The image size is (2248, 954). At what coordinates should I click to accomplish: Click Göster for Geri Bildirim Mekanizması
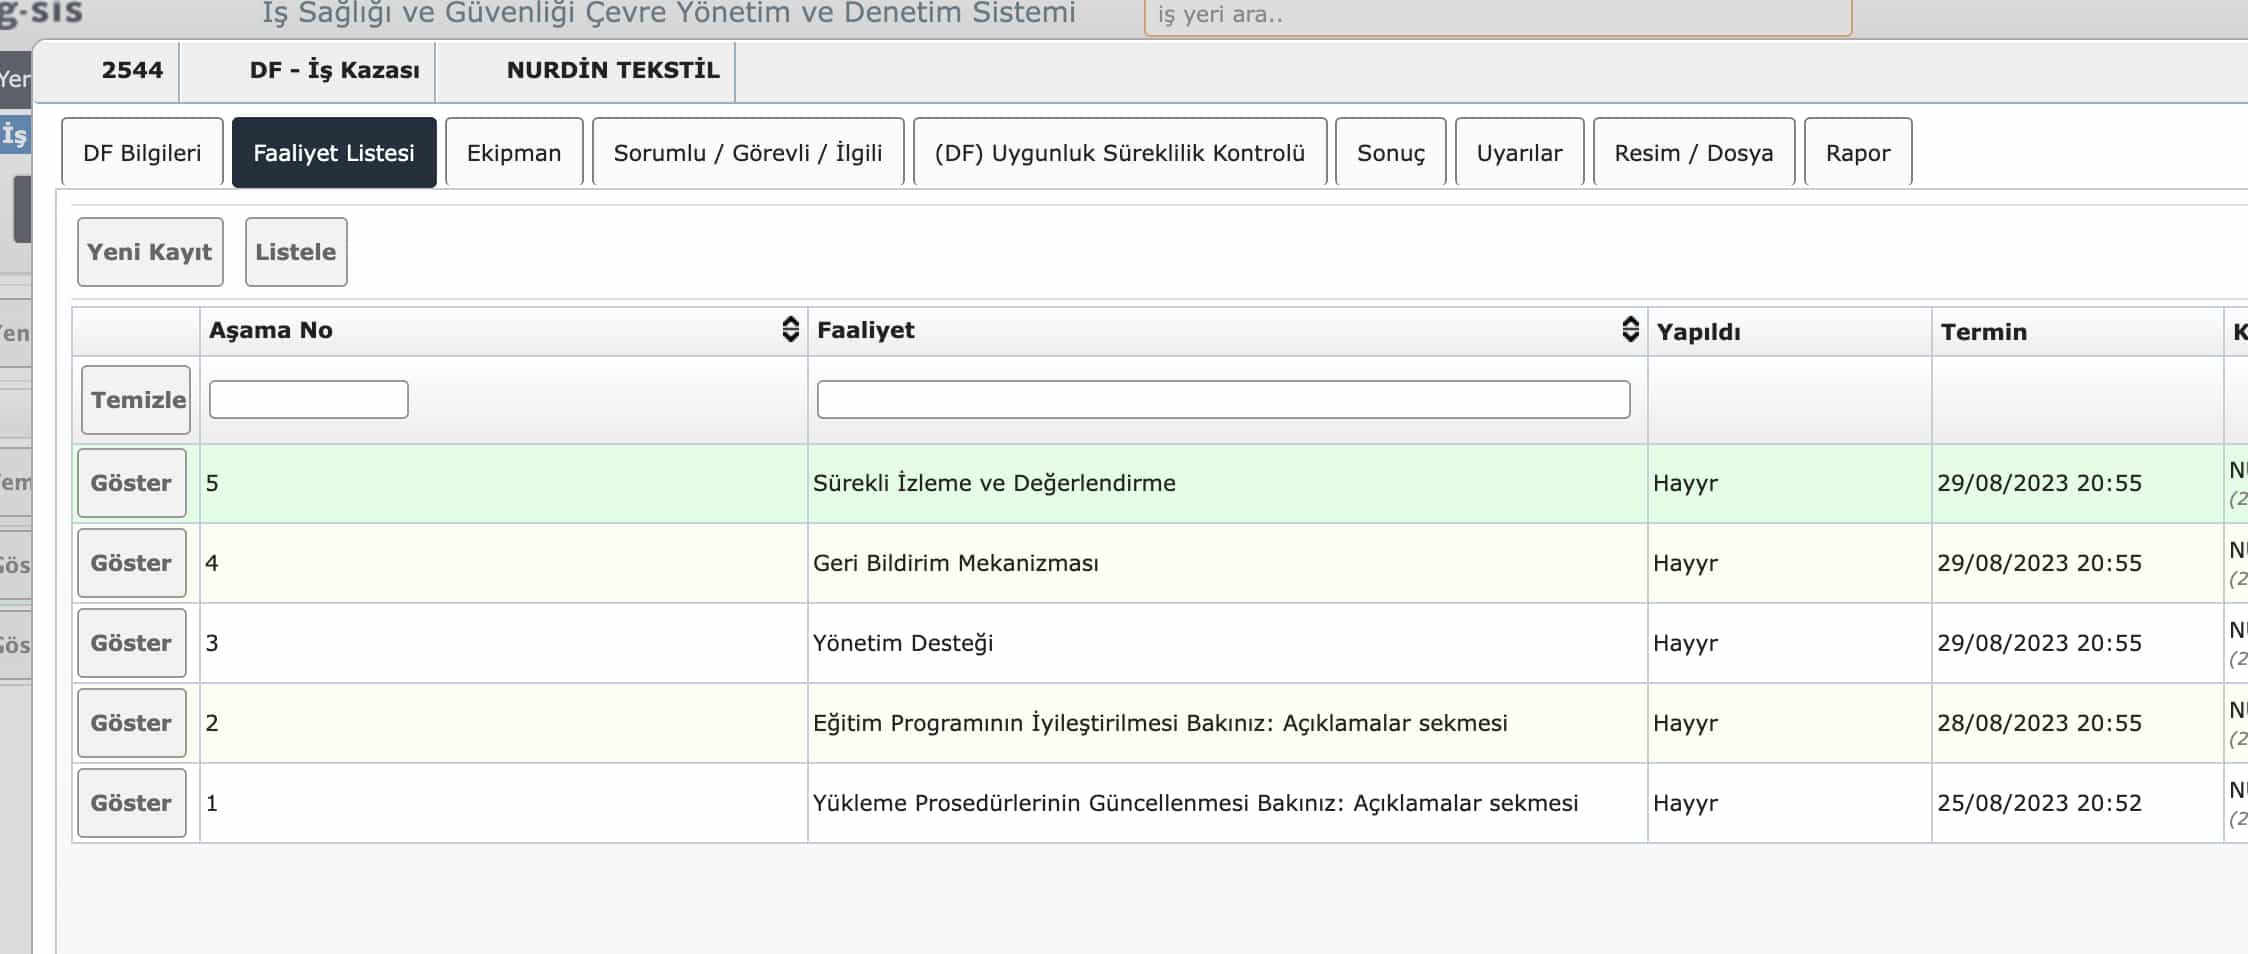point(132,563)
